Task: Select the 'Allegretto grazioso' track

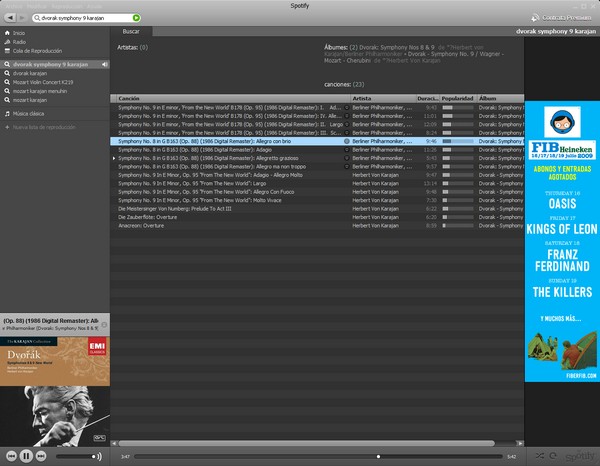Action: (317, 158)
